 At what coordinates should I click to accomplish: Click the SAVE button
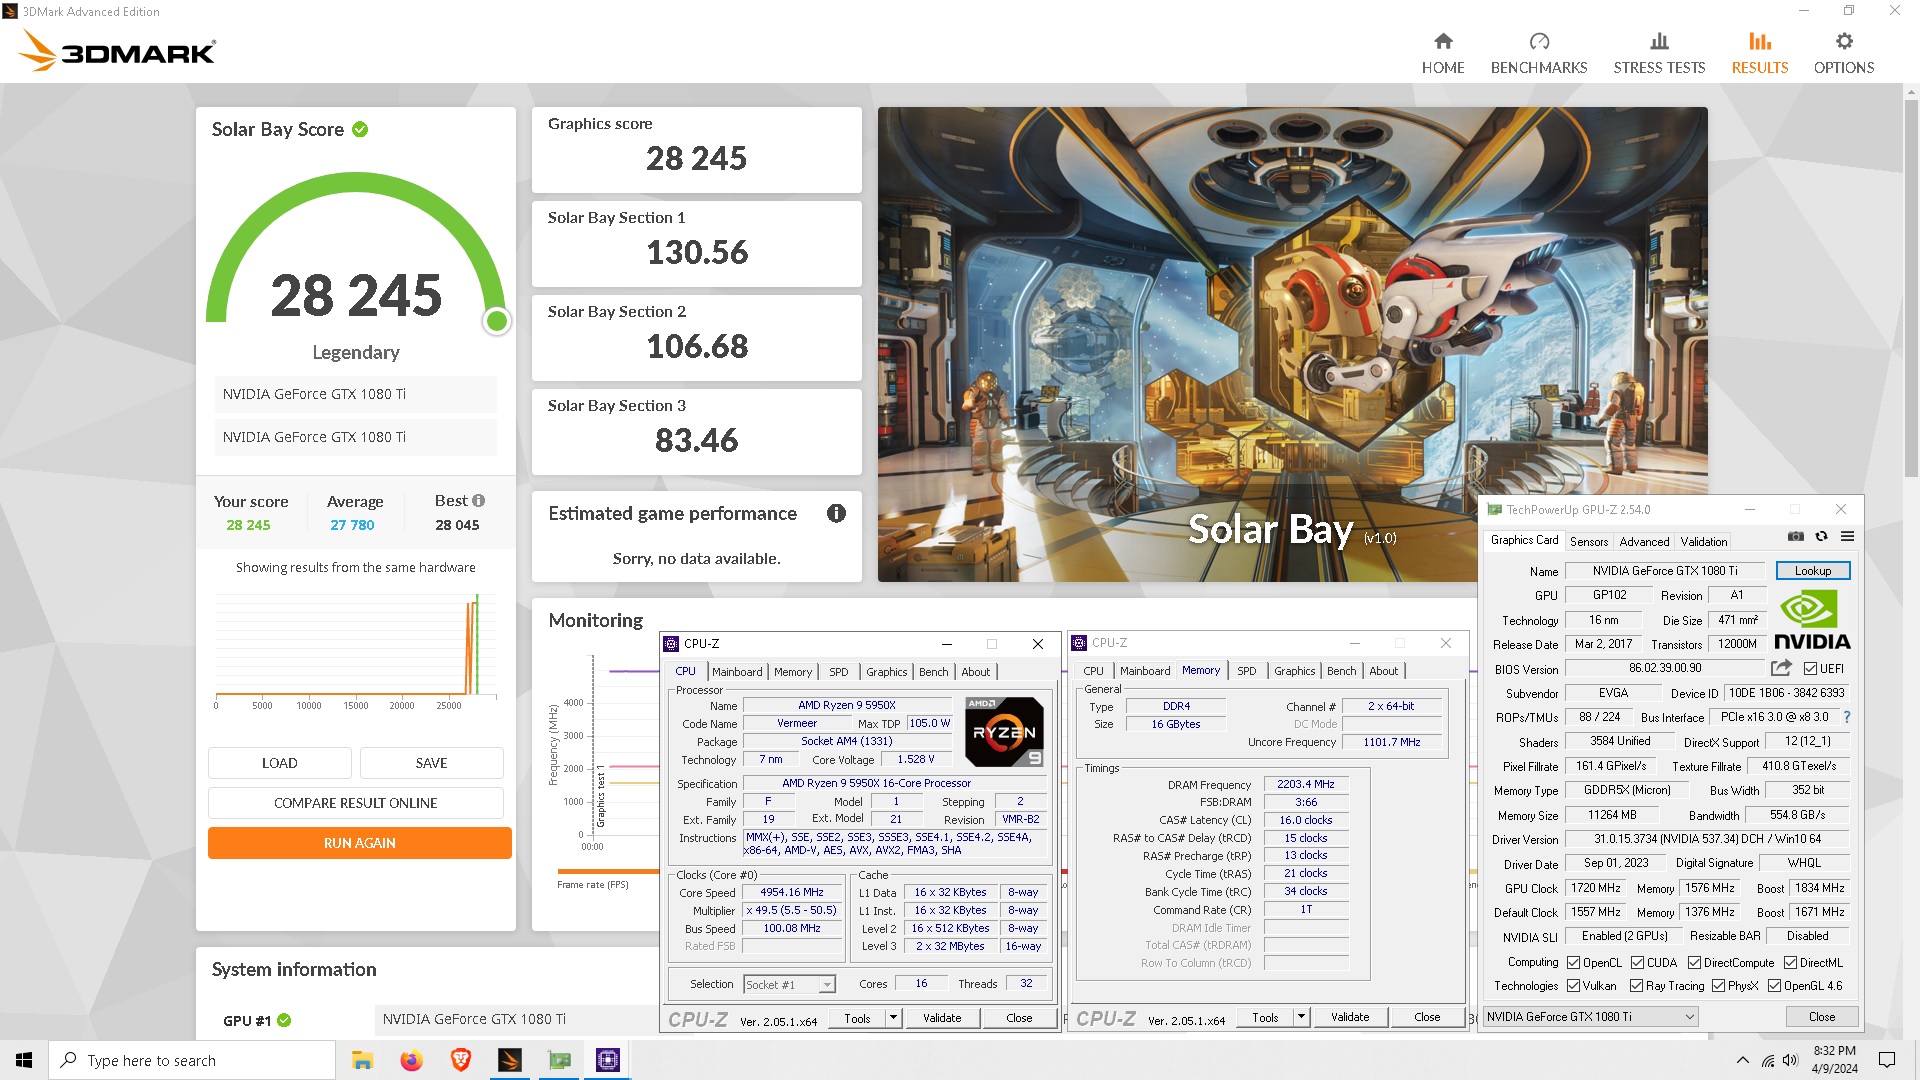click(x=431, y=763)
